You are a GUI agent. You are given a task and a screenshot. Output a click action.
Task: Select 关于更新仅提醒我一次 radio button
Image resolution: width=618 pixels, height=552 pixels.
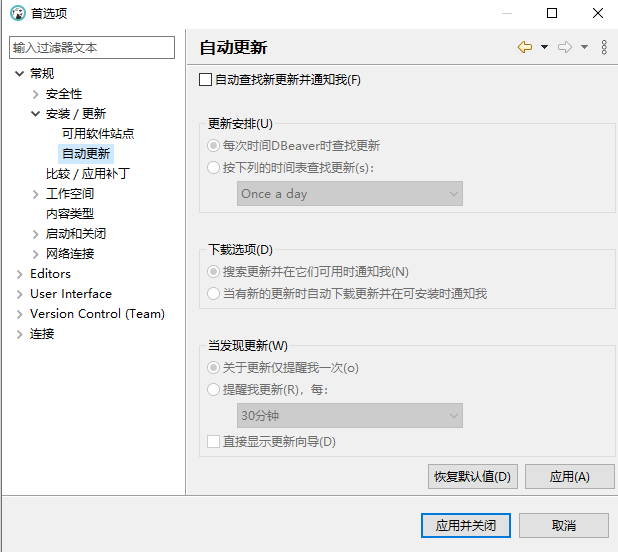(213, 368)
